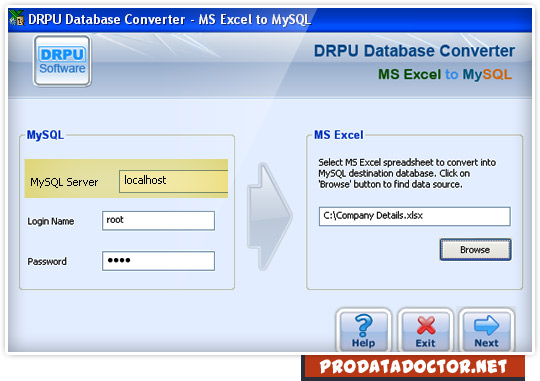
Task: Click the 'Password' label
Action: click(47, 261)
